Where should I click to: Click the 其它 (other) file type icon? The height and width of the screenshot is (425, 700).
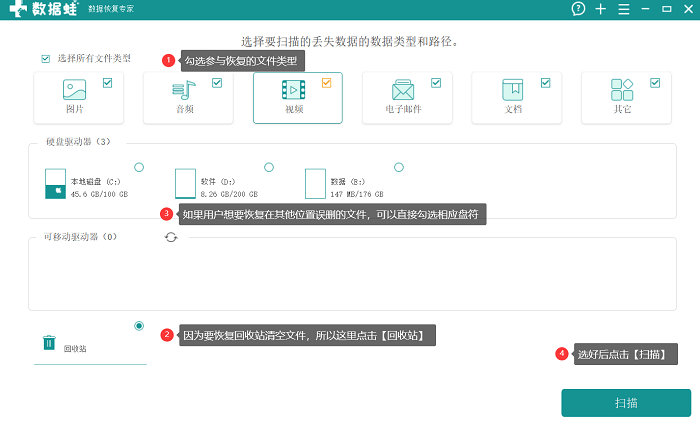click(x=622, y=90)
